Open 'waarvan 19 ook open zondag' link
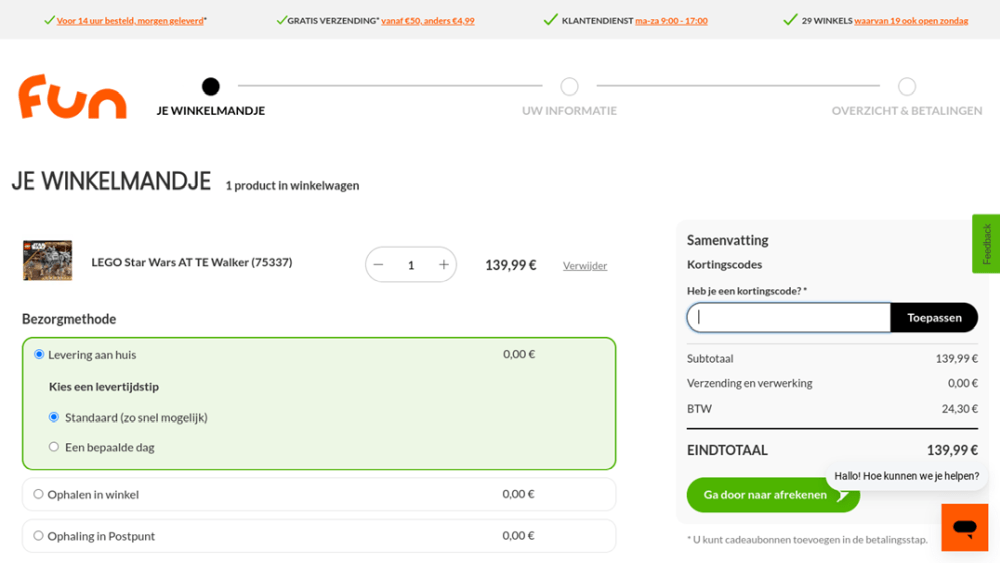The width and height of the screenshot is (1000, 563). click(x=910, y=21)
